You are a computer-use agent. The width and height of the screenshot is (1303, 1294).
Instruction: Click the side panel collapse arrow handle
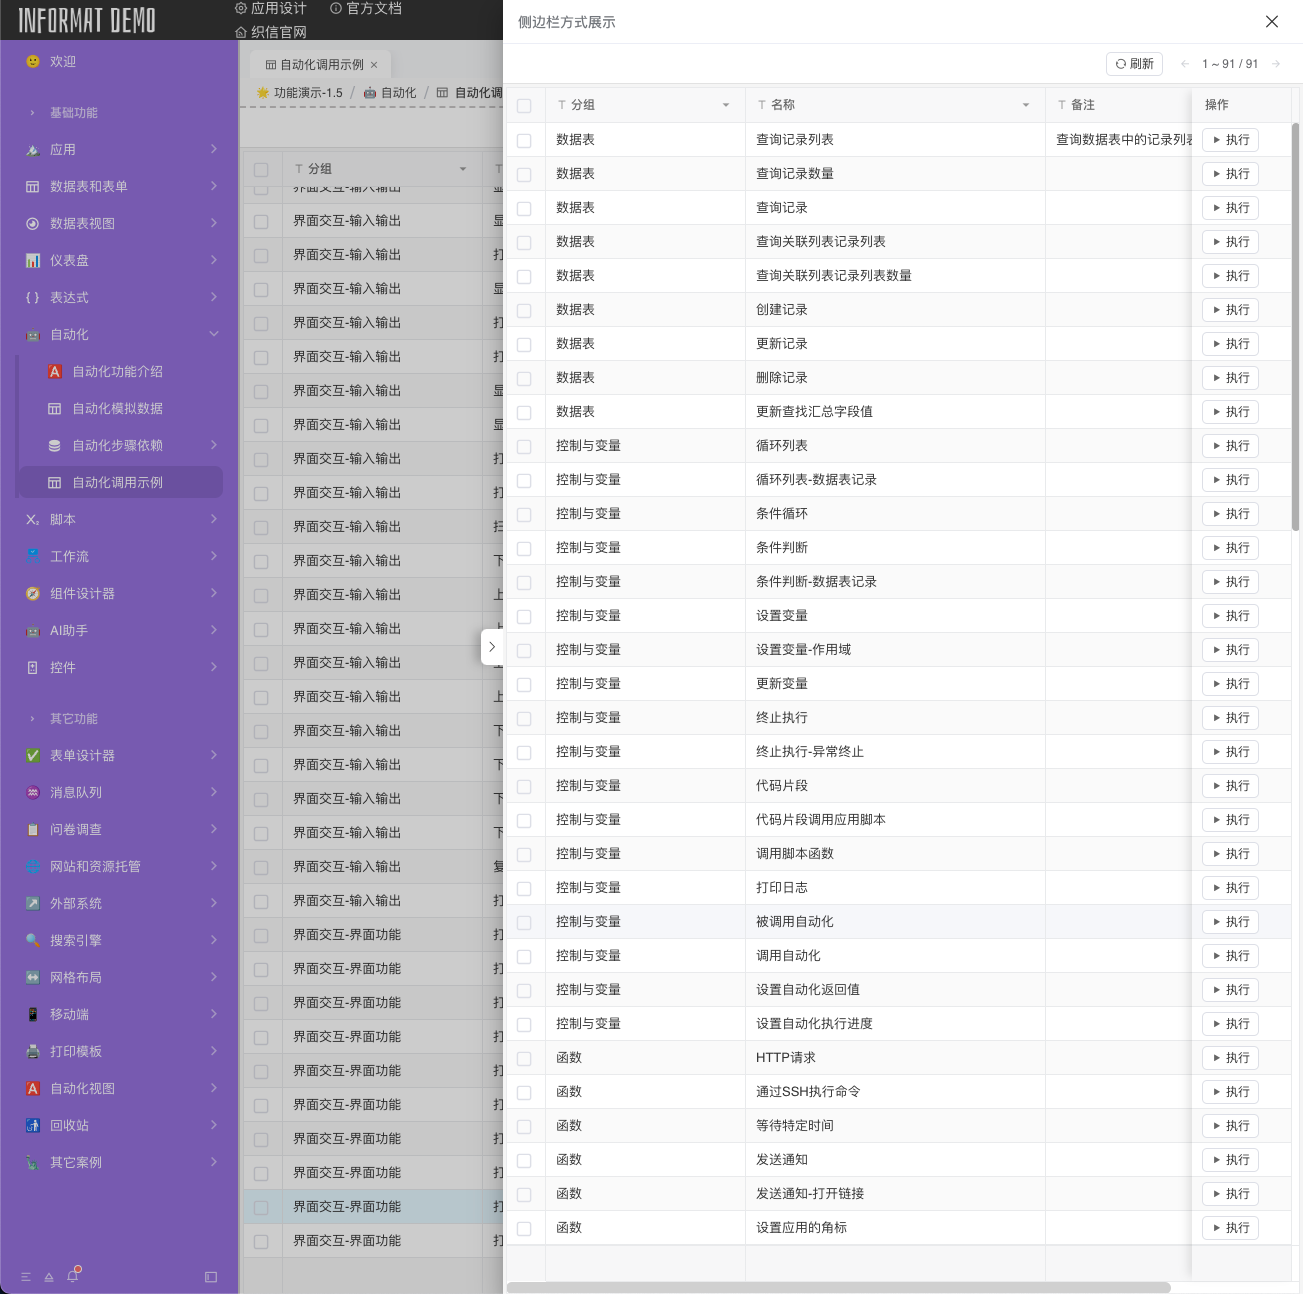tap(491, 647)
